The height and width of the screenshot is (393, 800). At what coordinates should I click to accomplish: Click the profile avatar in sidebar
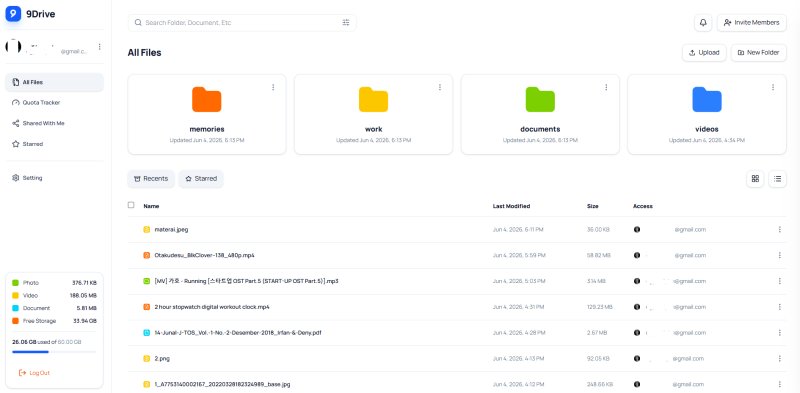click(x=13, y=46)
